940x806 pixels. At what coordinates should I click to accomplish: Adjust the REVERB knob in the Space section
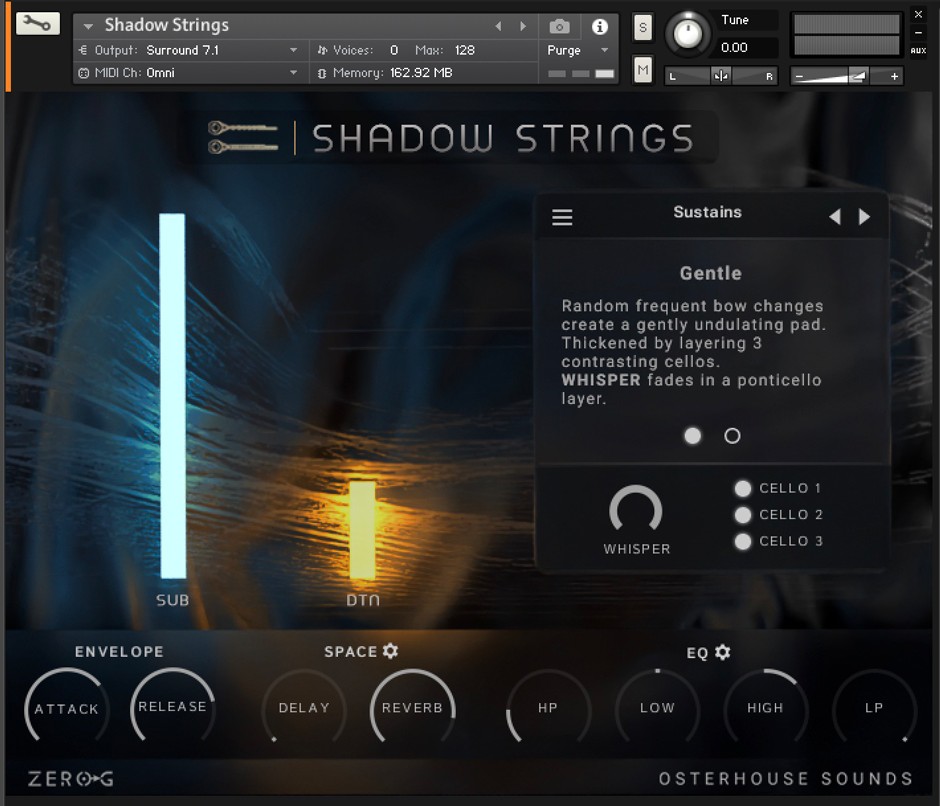tap(412, 709)
